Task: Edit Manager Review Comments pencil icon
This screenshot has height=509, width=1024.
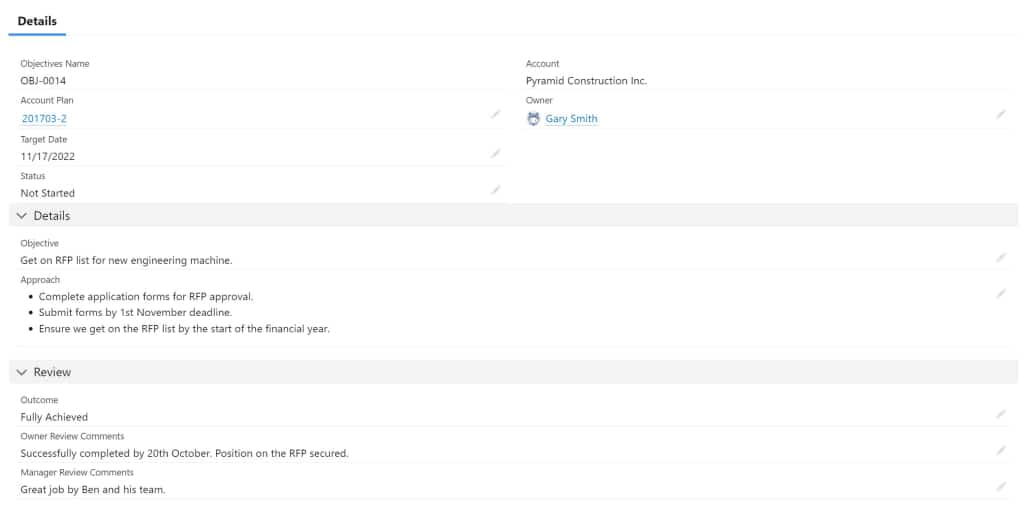Action: 1000,486
